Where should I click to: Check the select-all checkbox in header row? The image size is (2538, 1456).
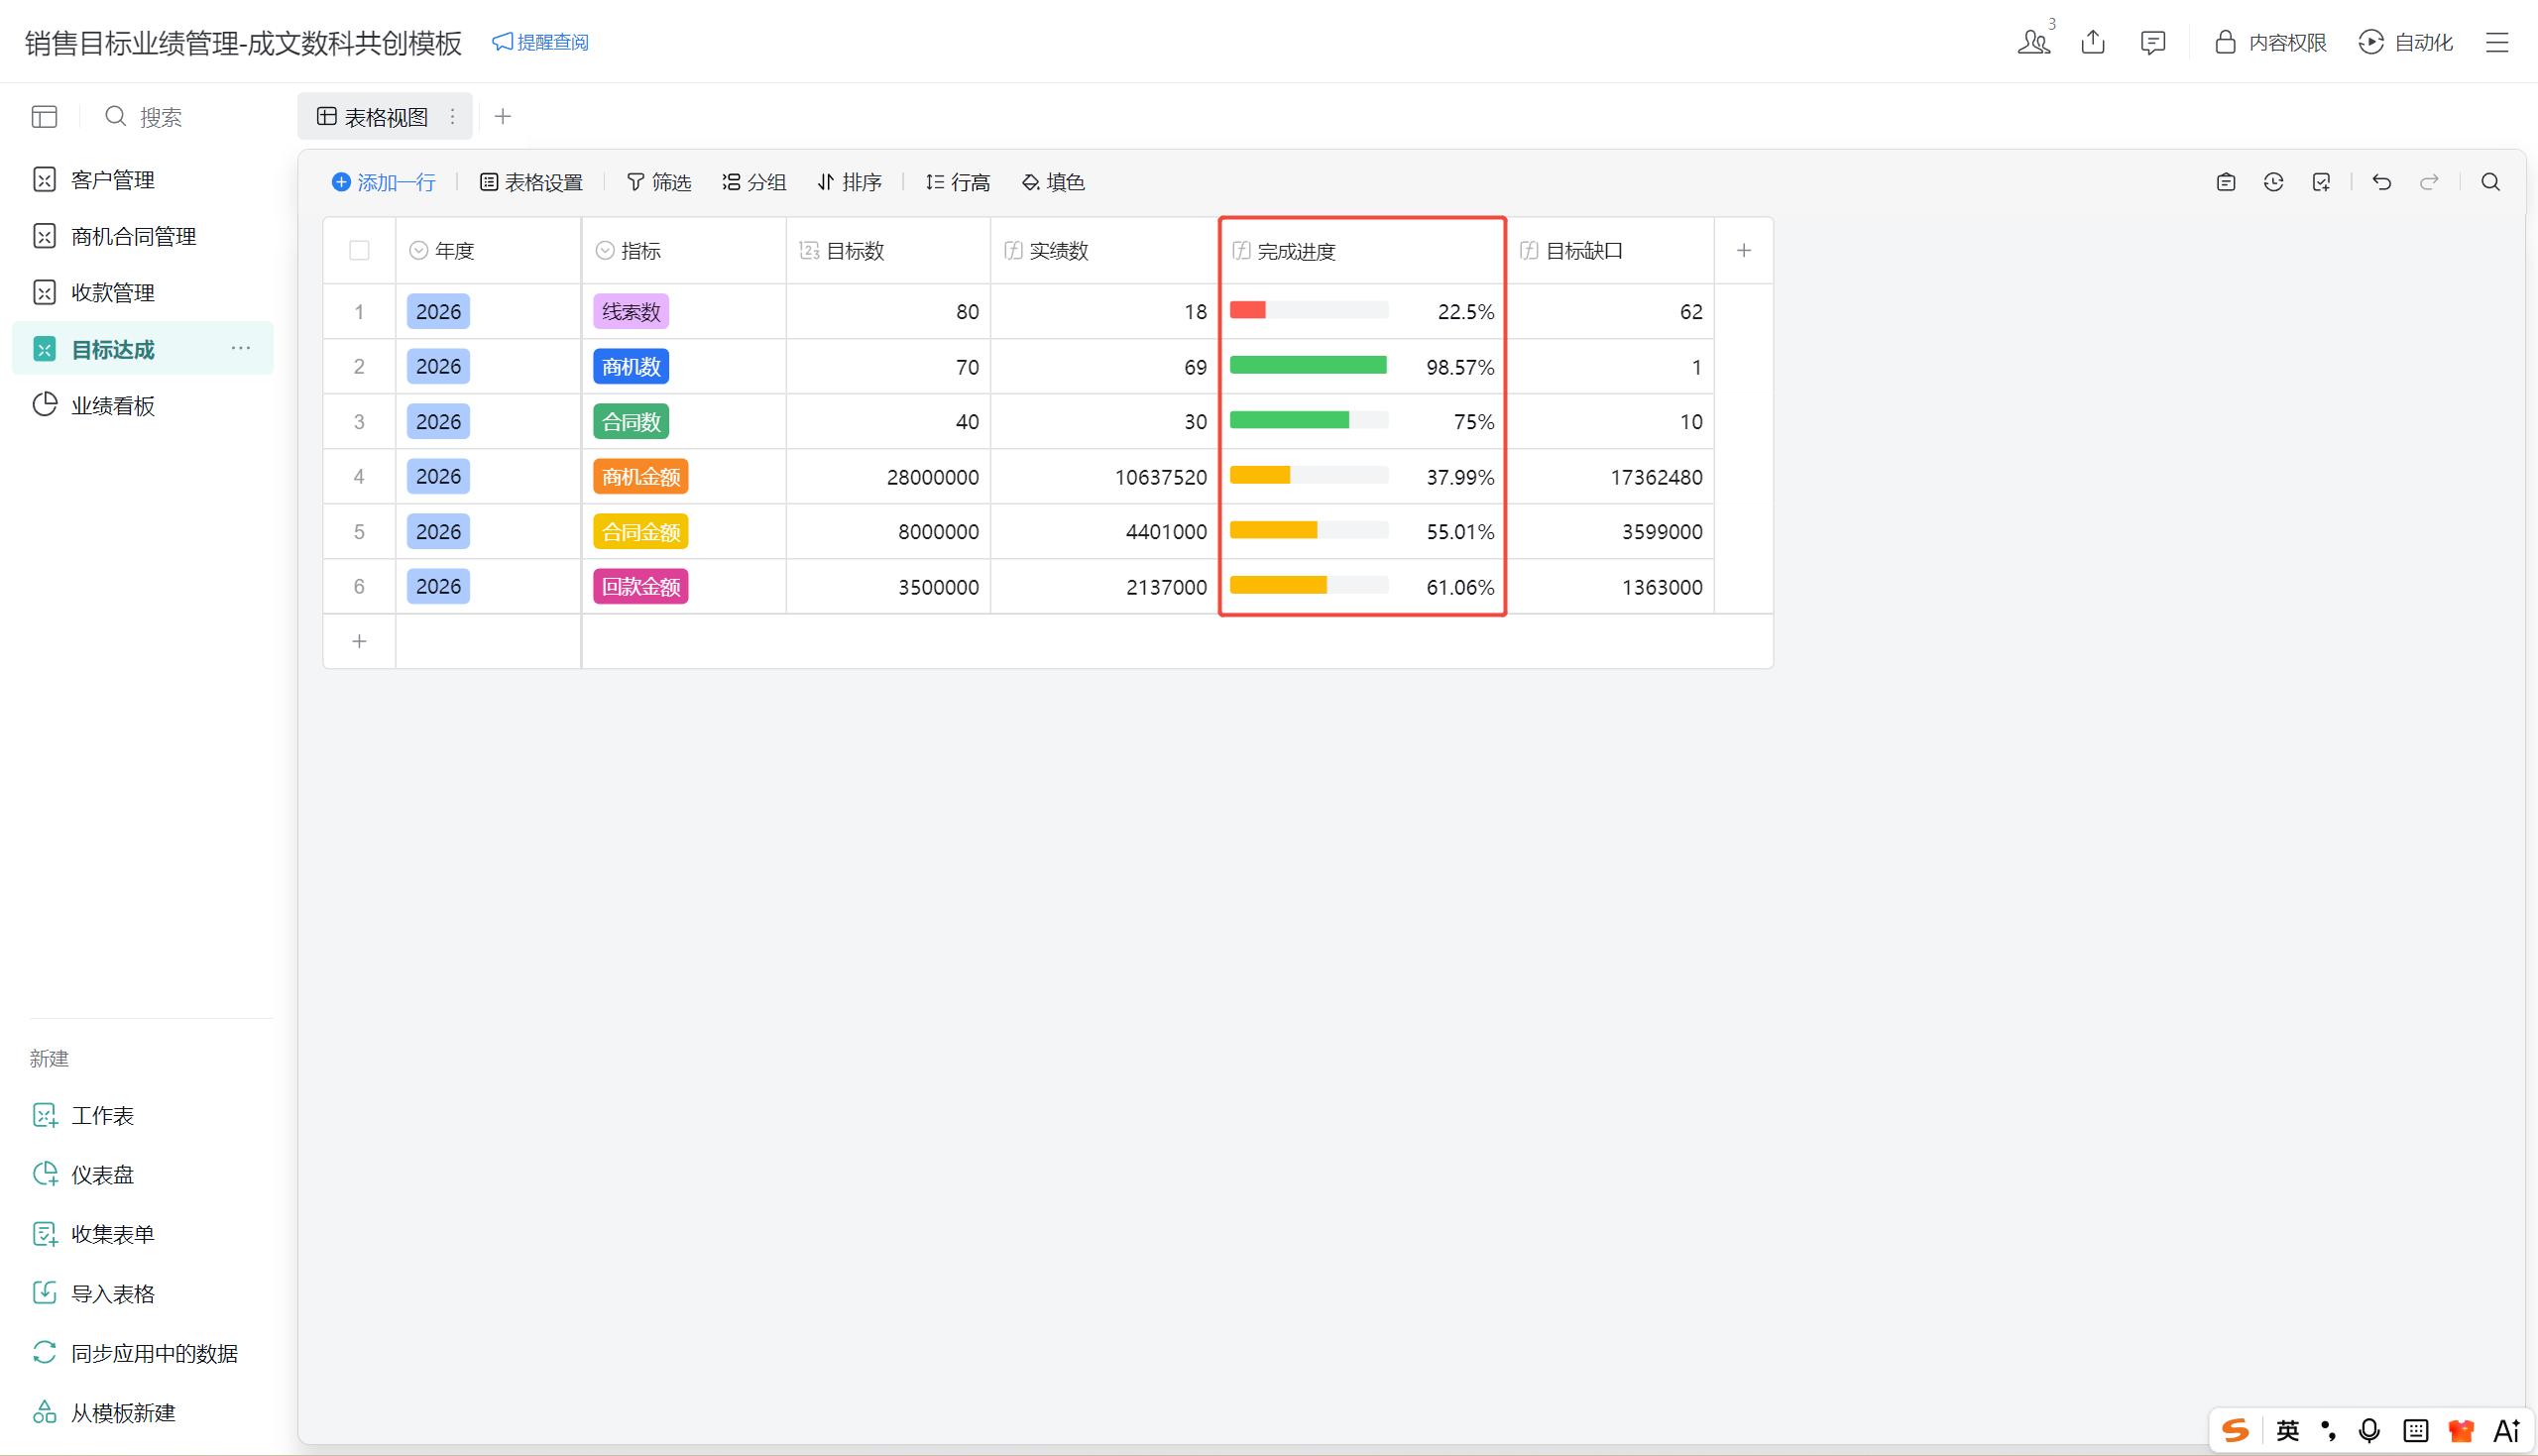359,251
